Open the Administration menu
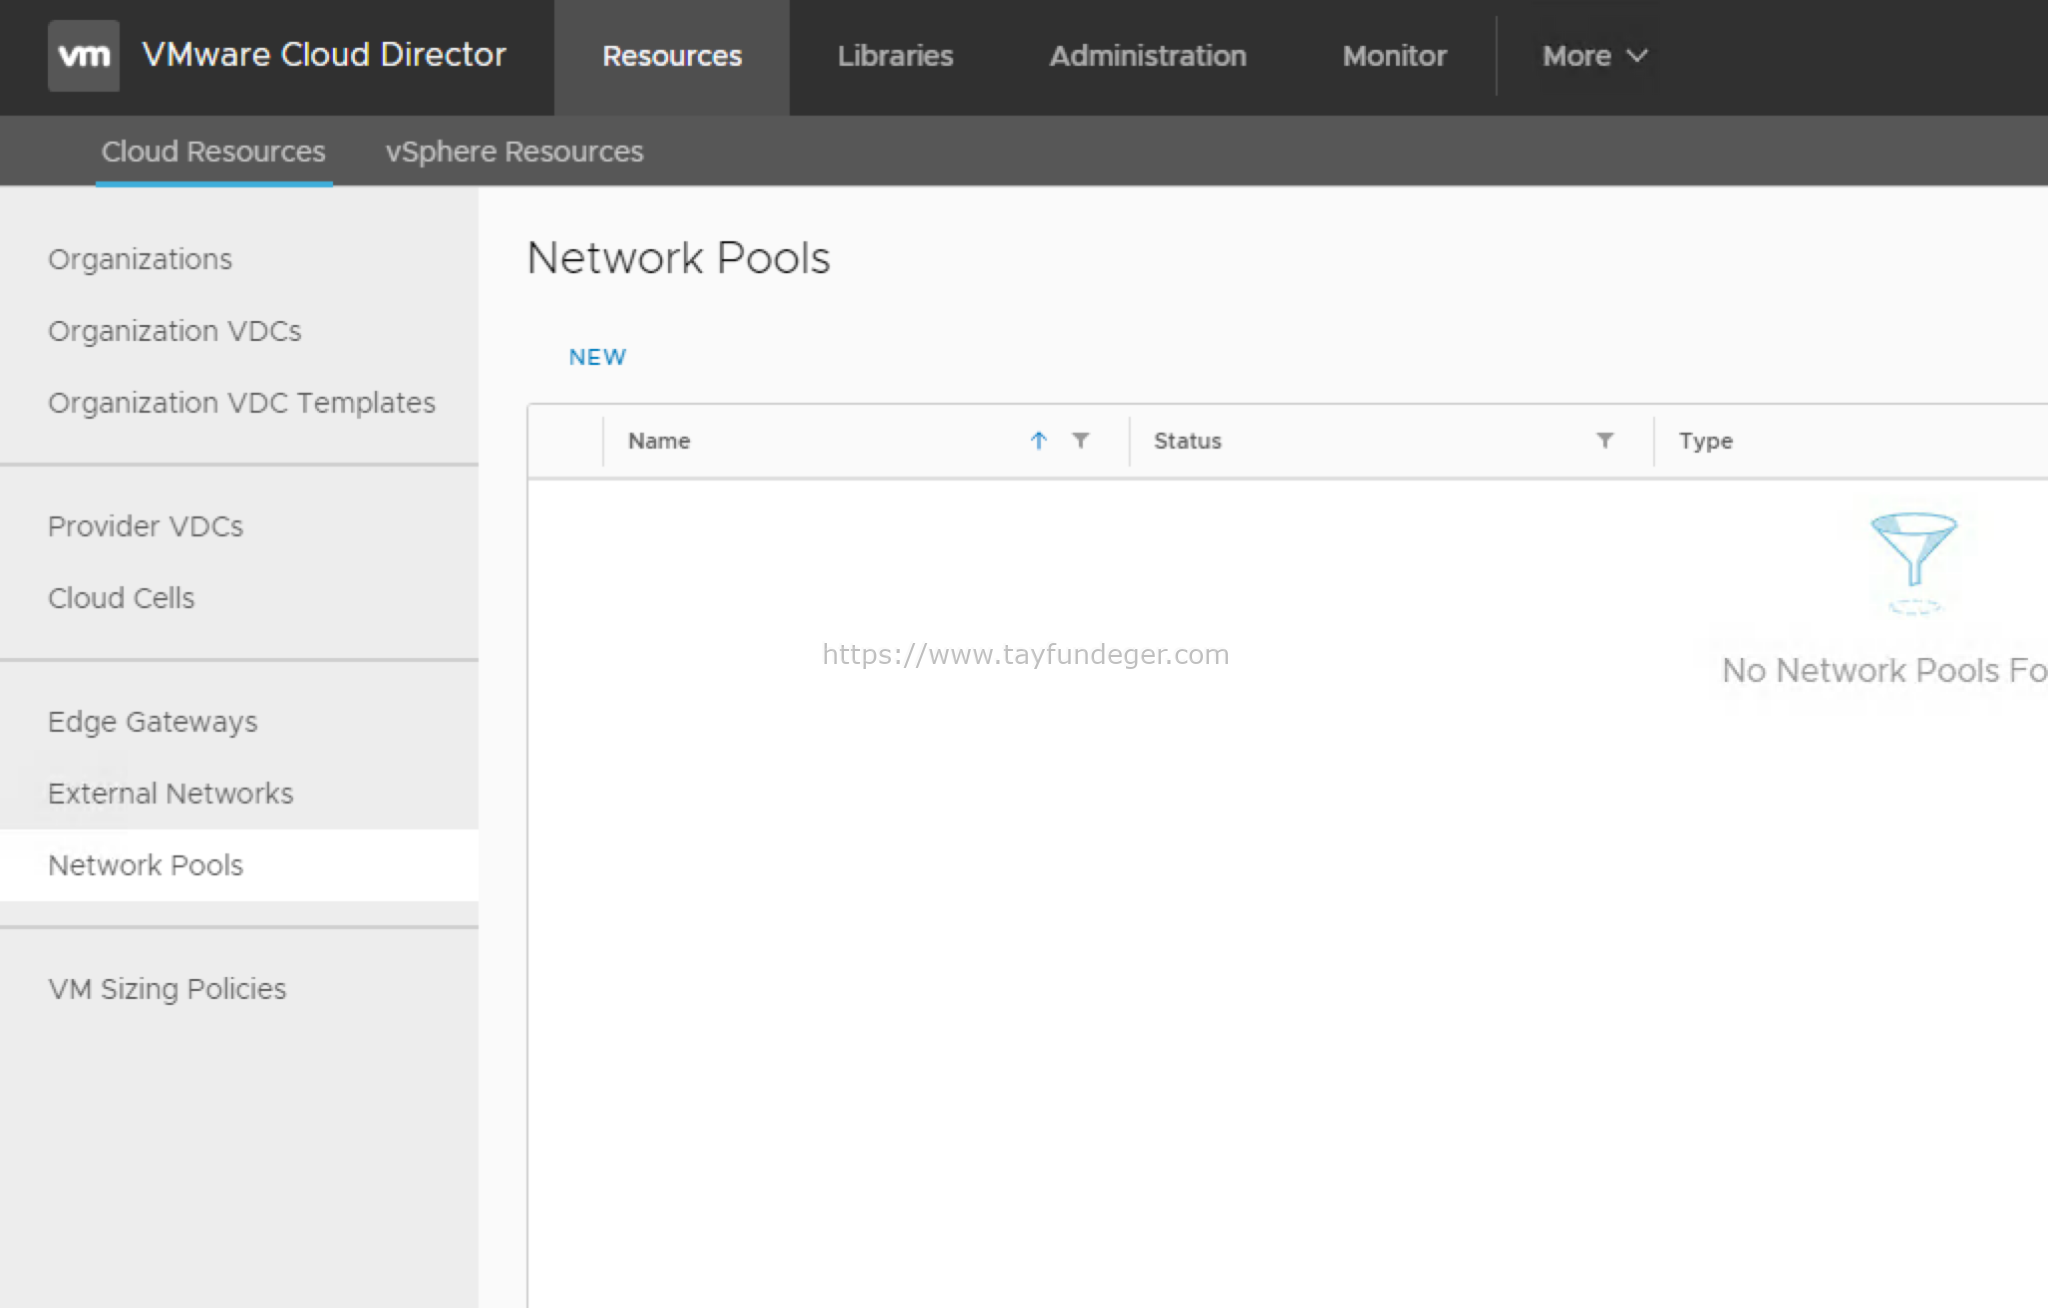Image resolution: width=2048 pixels, height=1308 pixels. pos(1146,56)
